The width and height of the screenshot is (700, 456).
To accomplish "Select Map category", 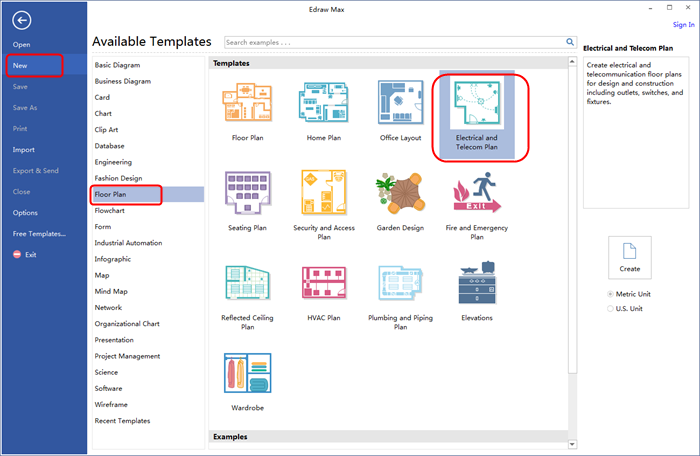I will click(x=102, y=275).
